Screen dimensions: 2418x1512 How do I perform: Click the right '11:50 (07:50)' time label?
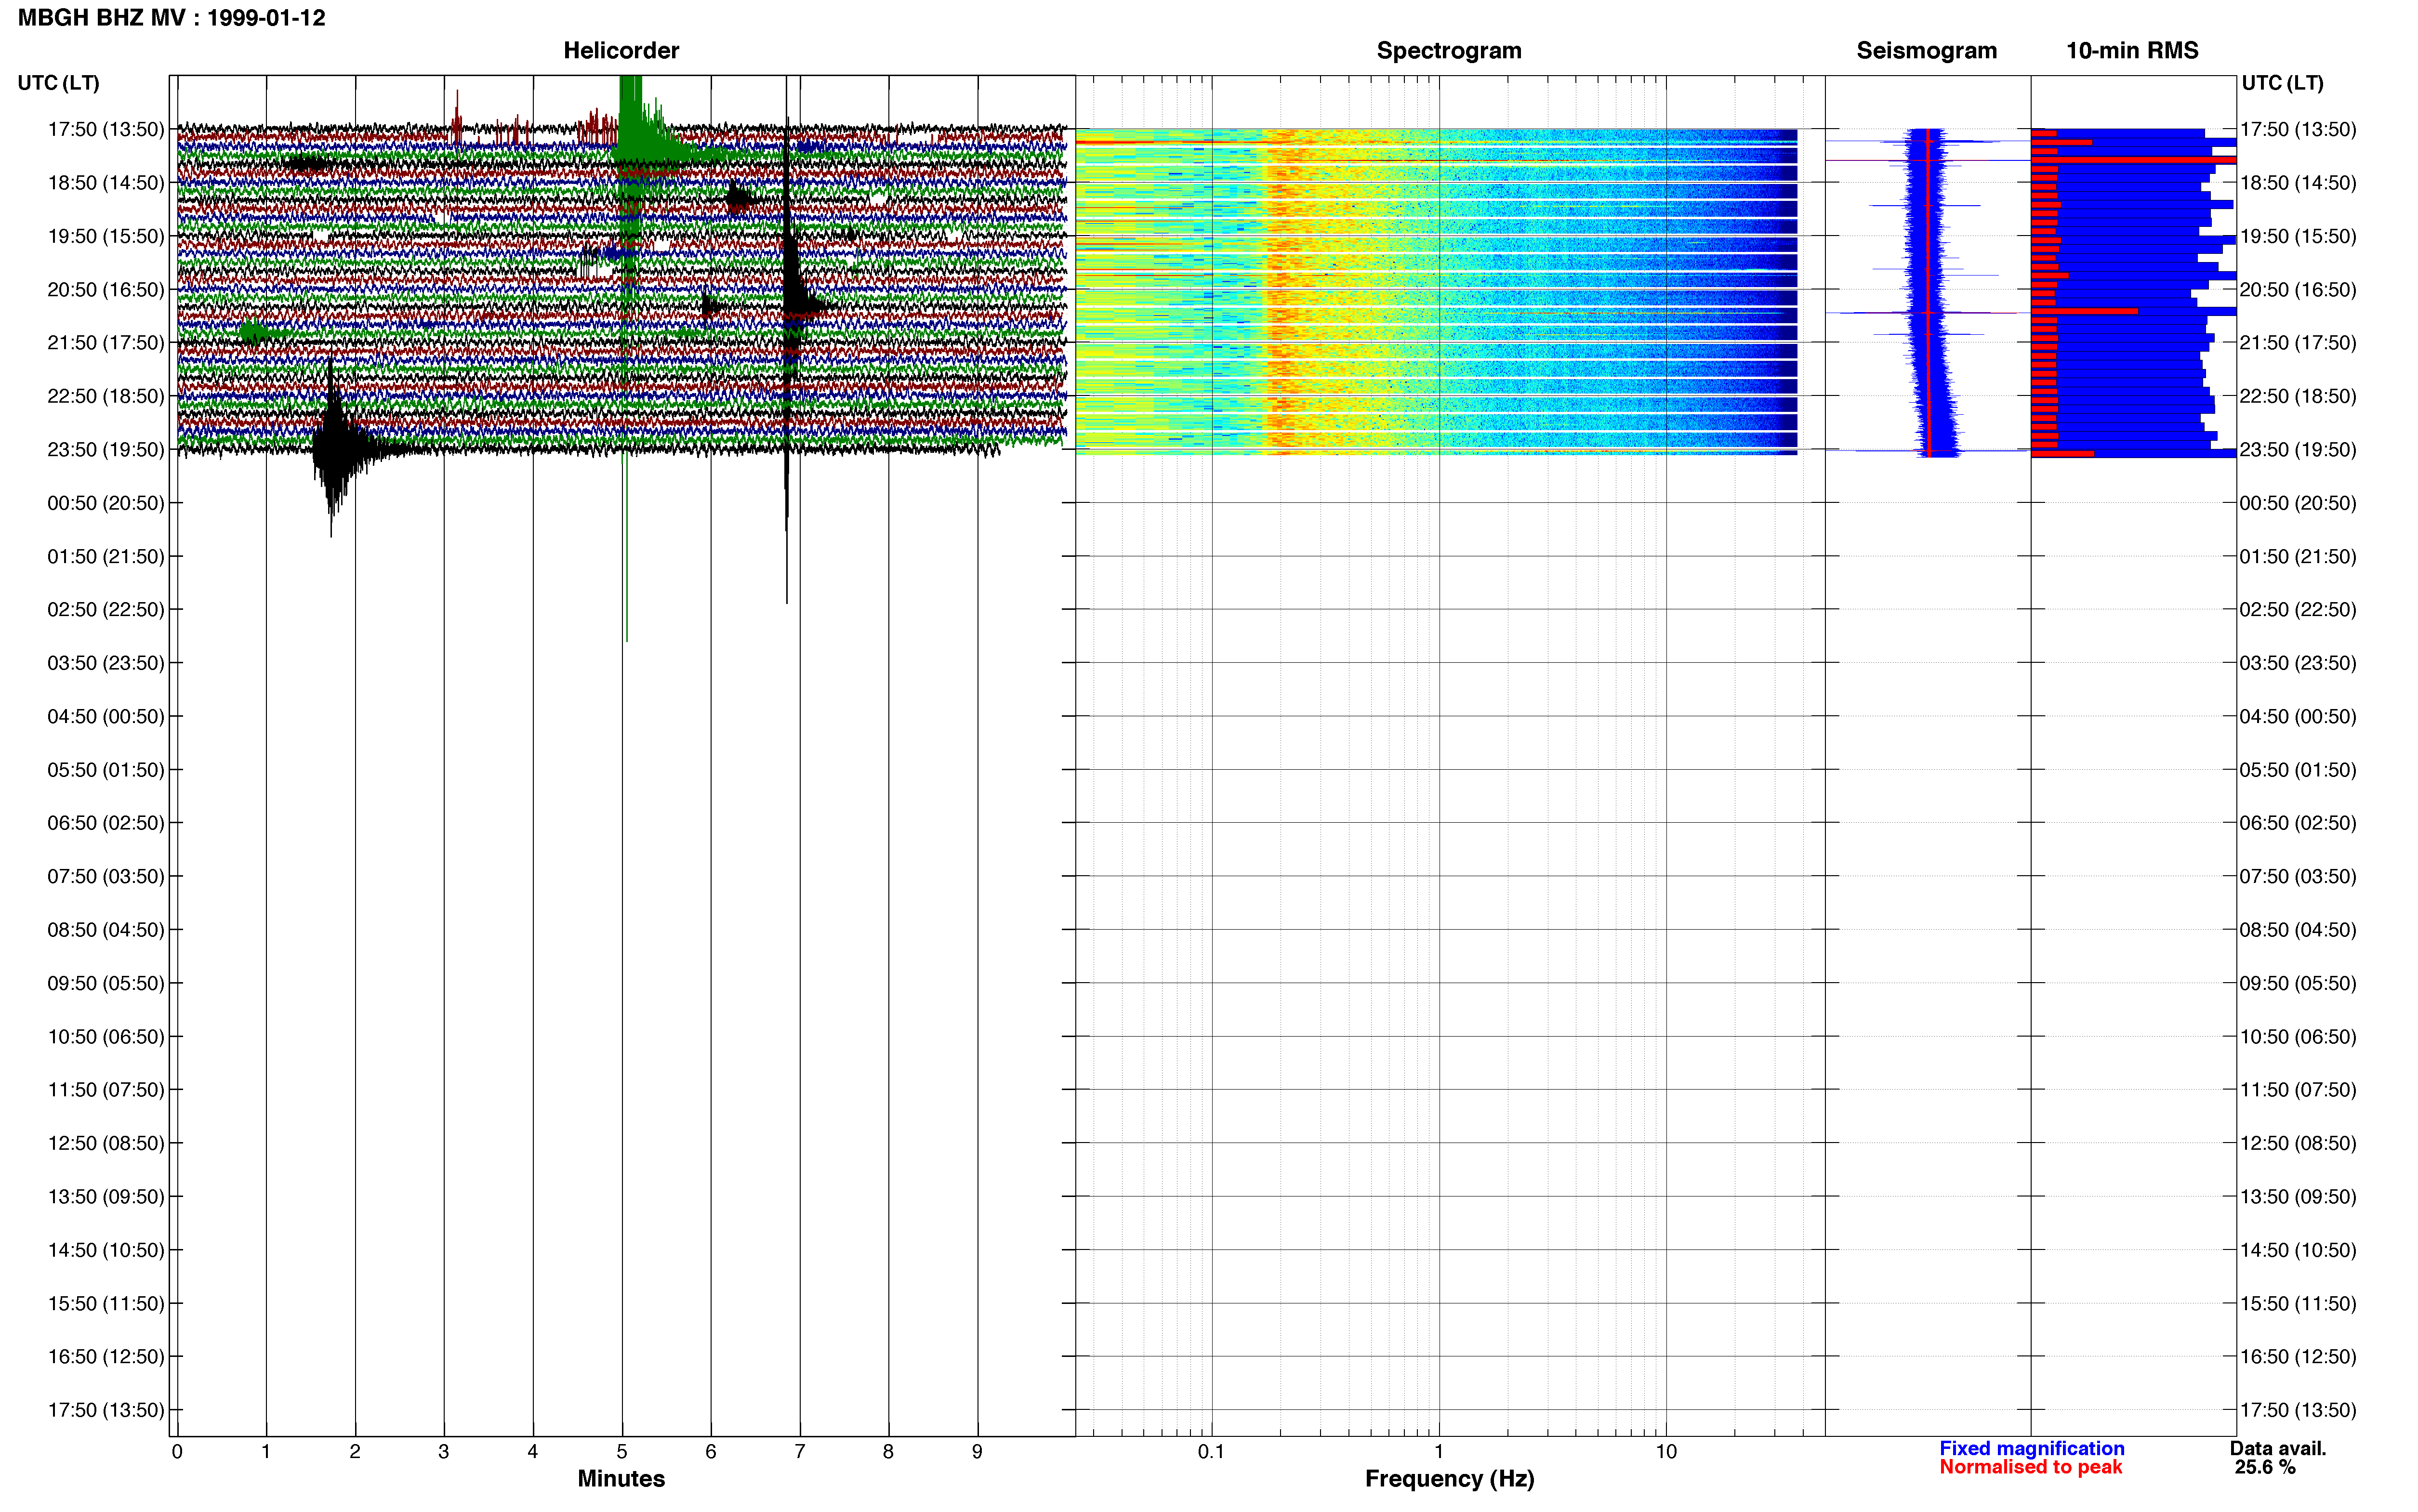point(2298,1090)
